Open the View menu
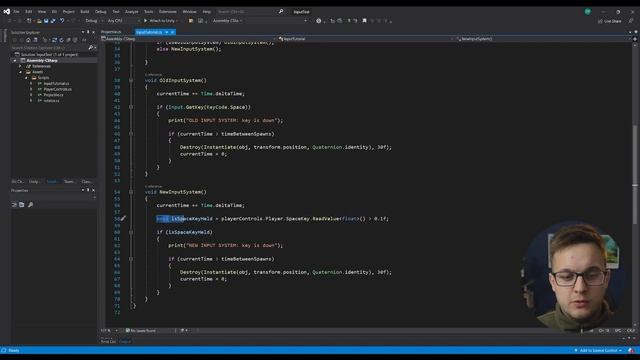The width and height of the screenshot is (640, 360). 42,12
